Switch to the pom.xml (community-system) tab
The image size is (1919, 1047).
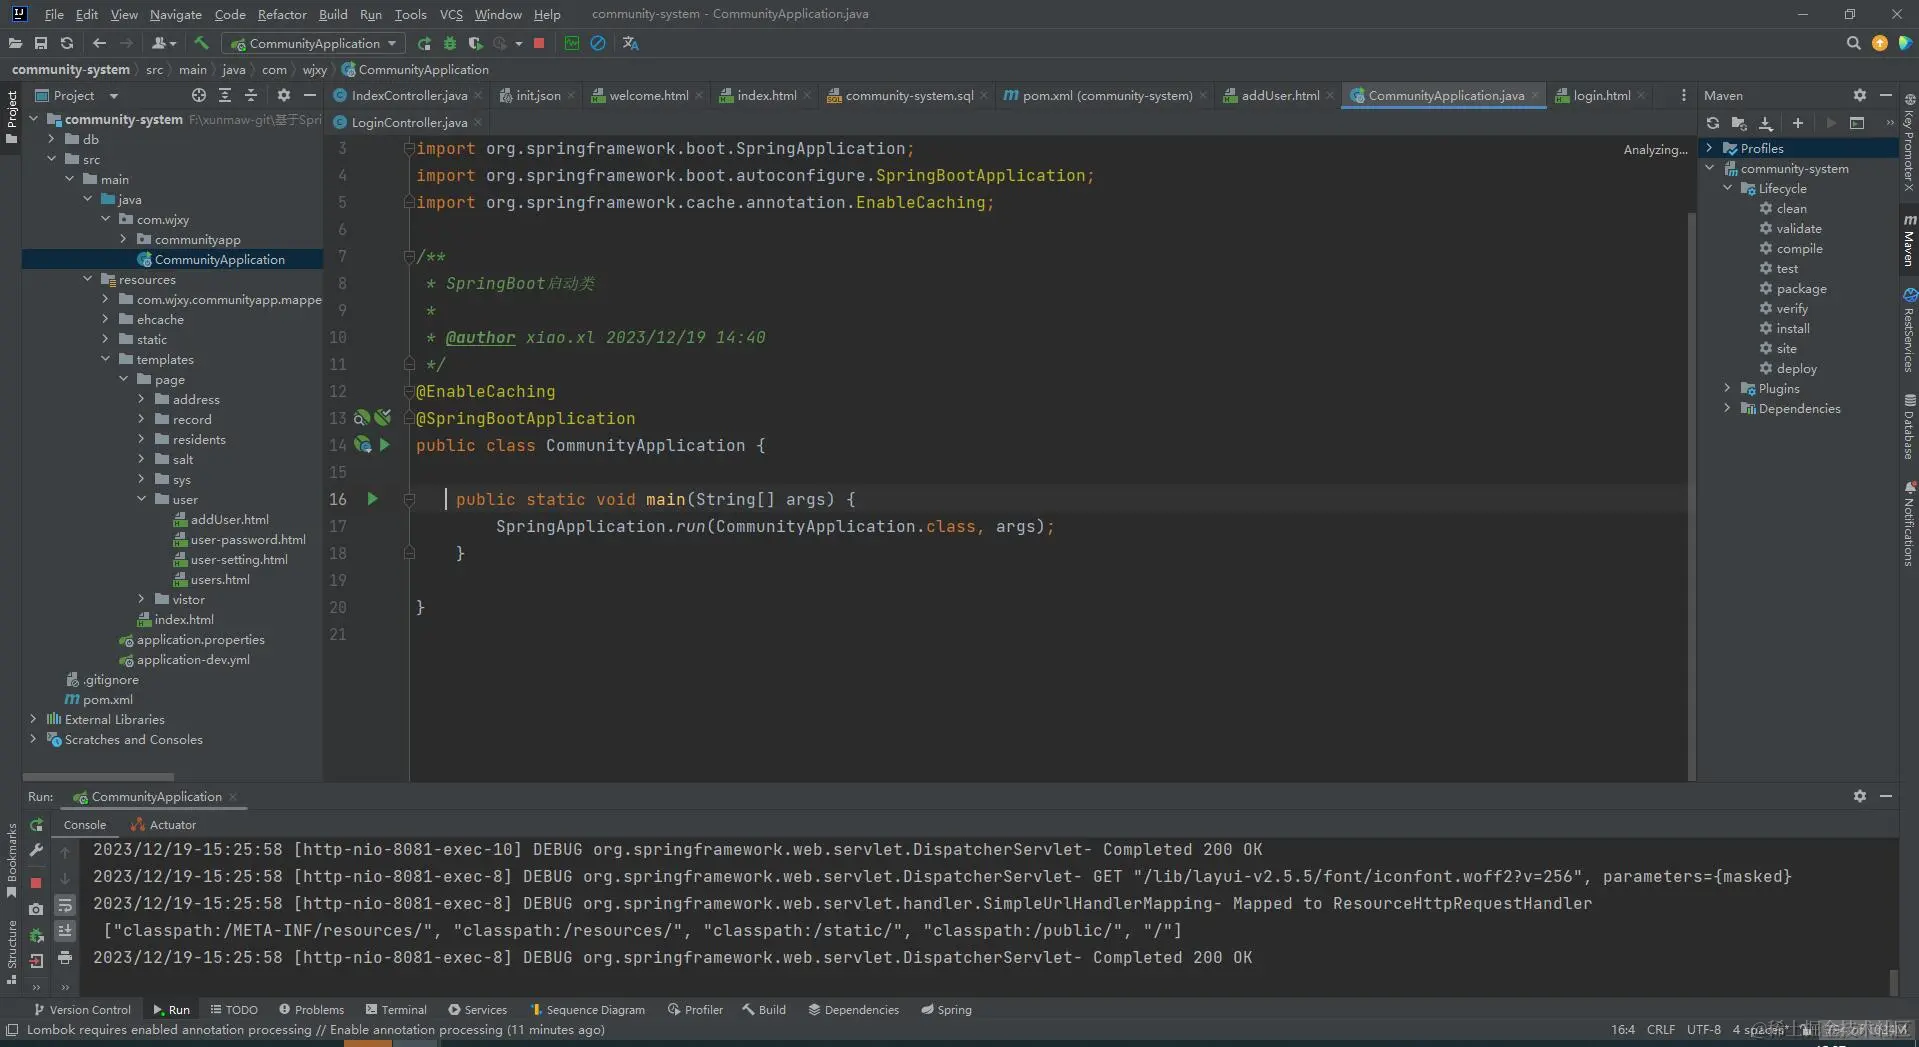pos(1106,95)
